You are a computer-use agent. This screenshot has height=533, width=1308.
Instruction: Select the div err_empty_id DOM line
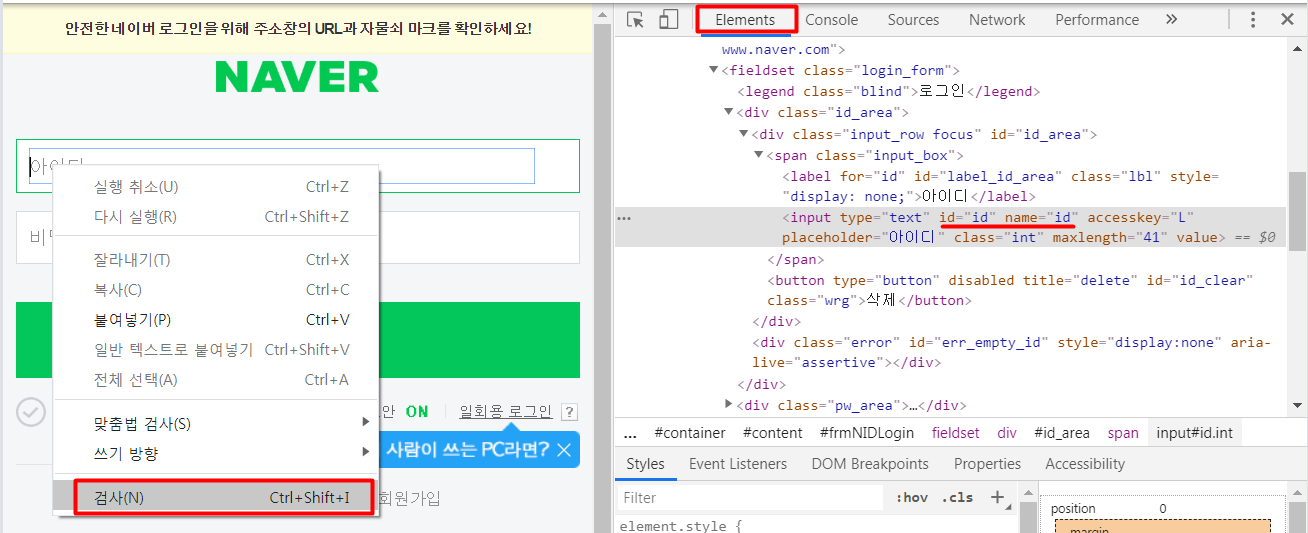[1010, 352]
